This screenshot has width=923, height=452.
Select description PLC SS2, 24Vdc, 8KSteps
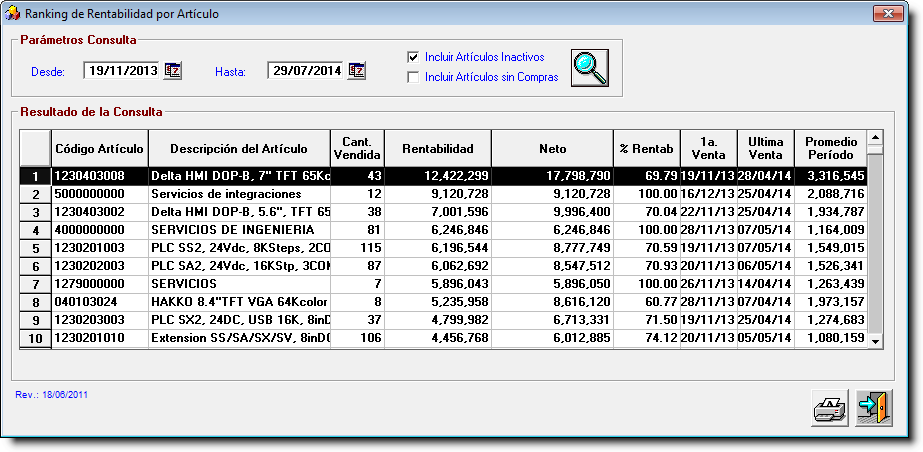pyautogui.click(x=239, y=248)
